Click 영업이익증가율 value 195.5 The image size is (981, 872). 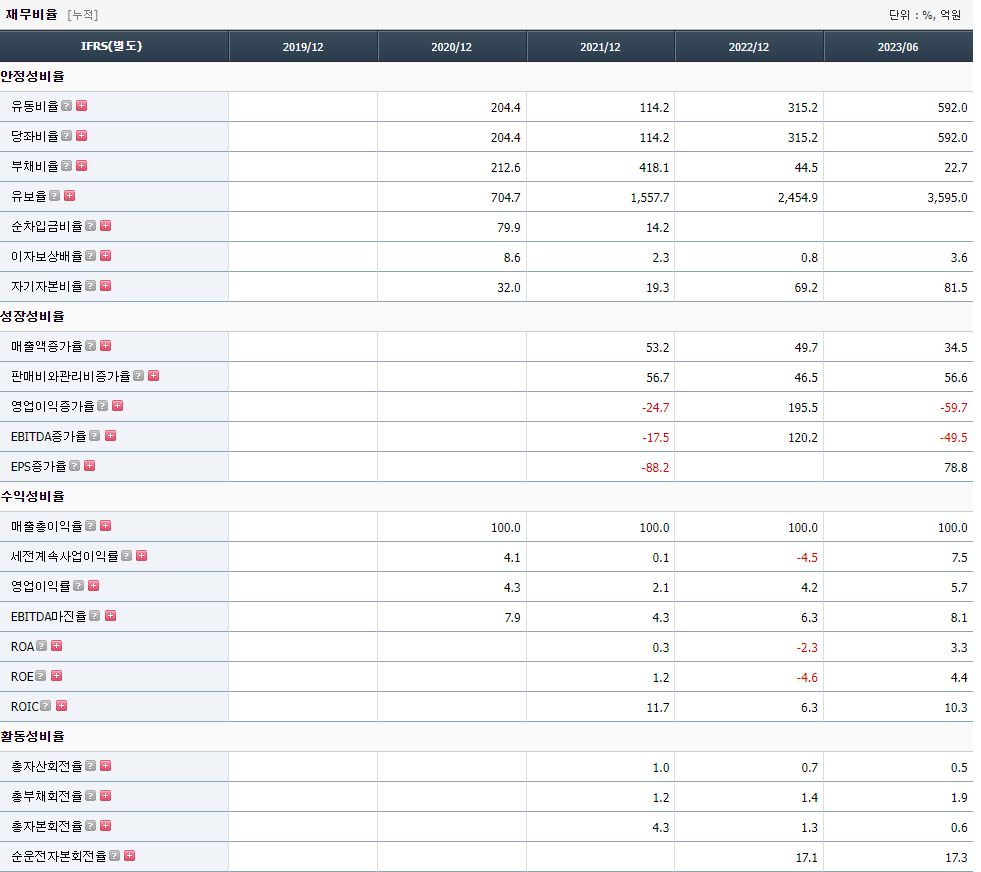click(803, 408)
